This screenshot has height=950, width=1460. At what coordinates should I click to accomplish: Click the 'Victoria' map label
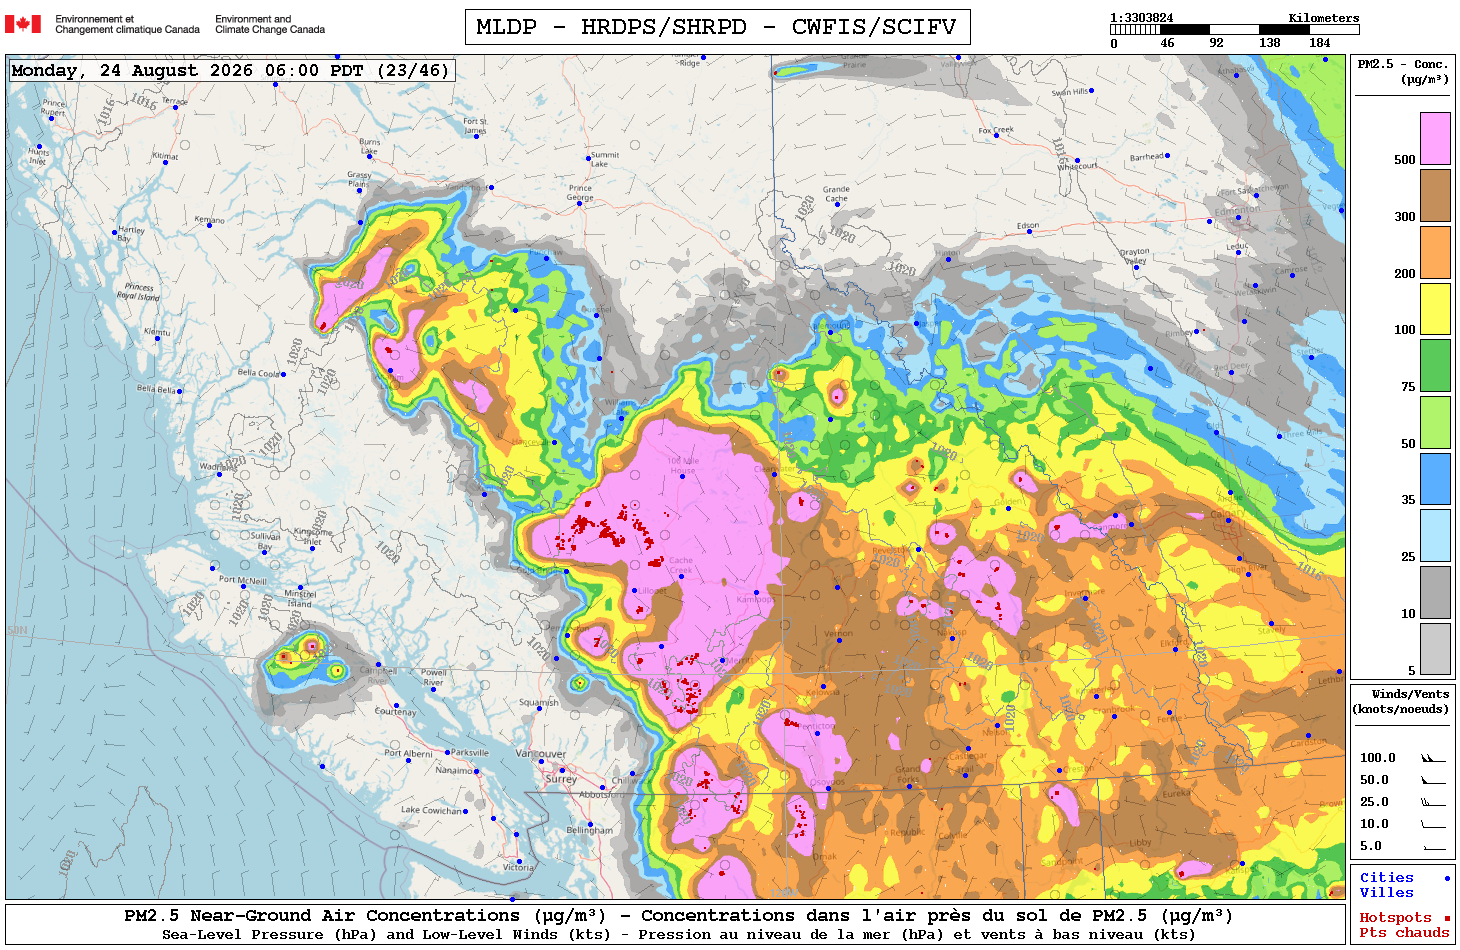[x=518, y=867]
